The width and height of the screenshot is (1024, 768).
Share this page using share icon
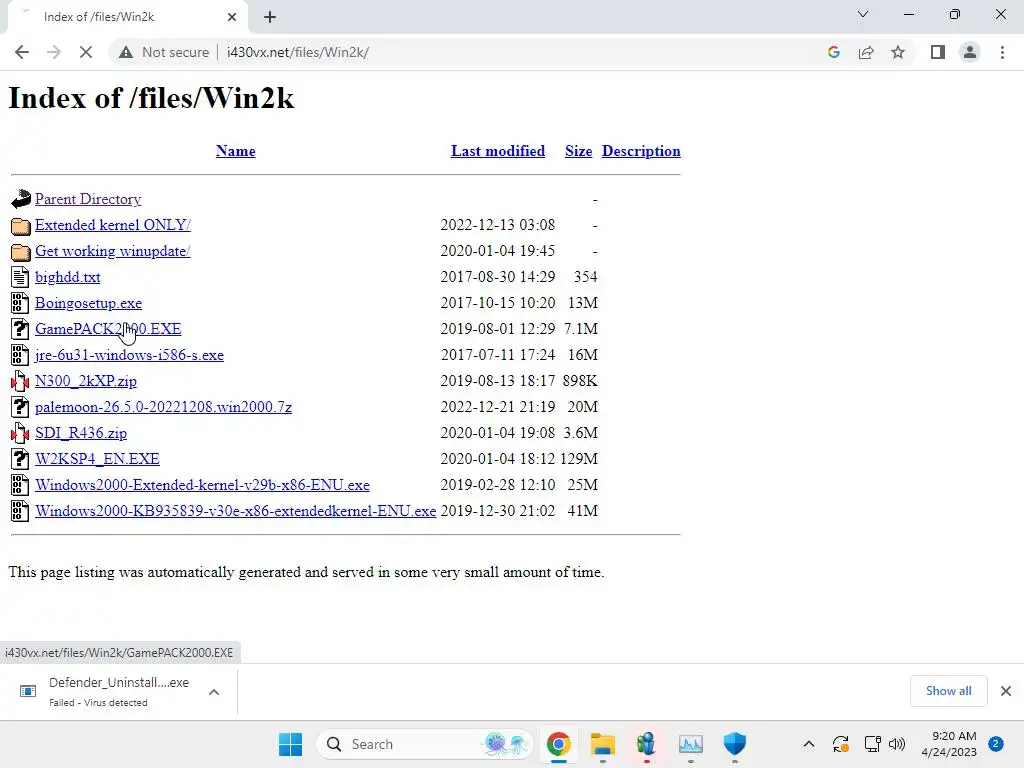tap(866, 52)
